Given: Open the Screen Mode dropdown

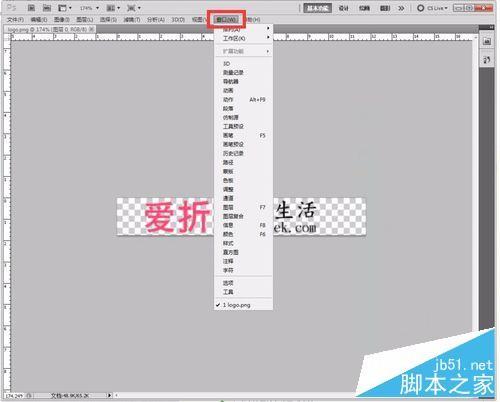Looking at the screenshot, I should (x=134, y=8).
